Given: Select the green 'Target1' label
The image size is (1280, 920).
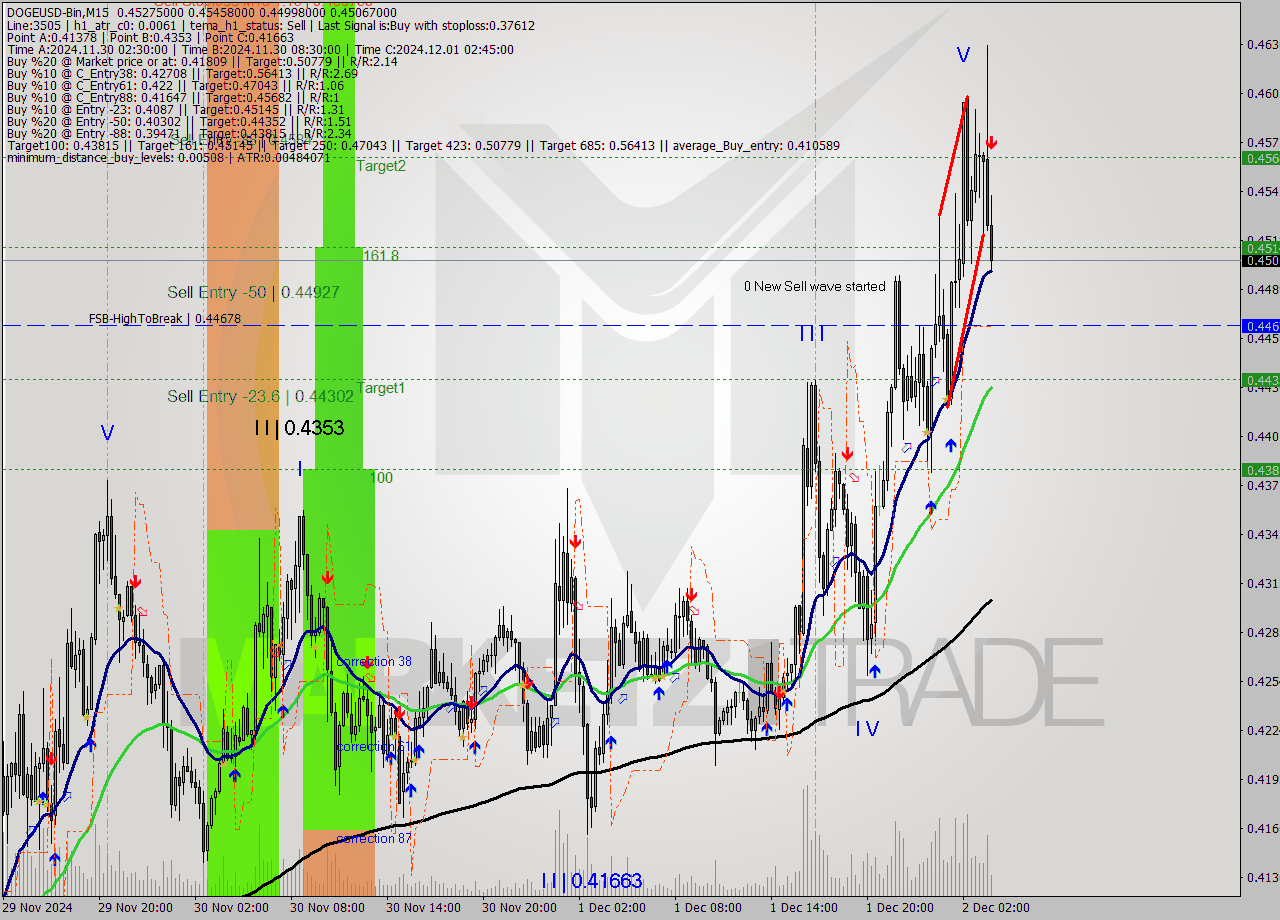Looking at the screenshot, I should (381, 388).
